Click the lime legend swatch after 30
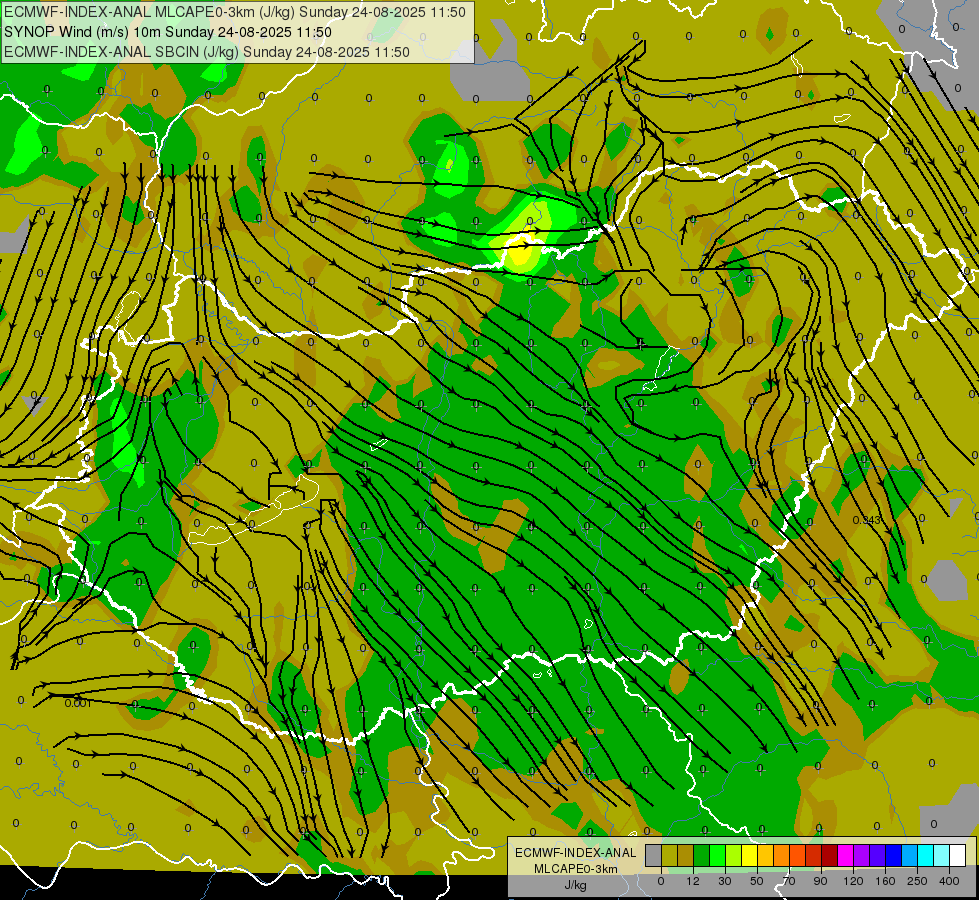The width and height of the screenshot is (979, 900). [734, 855]
